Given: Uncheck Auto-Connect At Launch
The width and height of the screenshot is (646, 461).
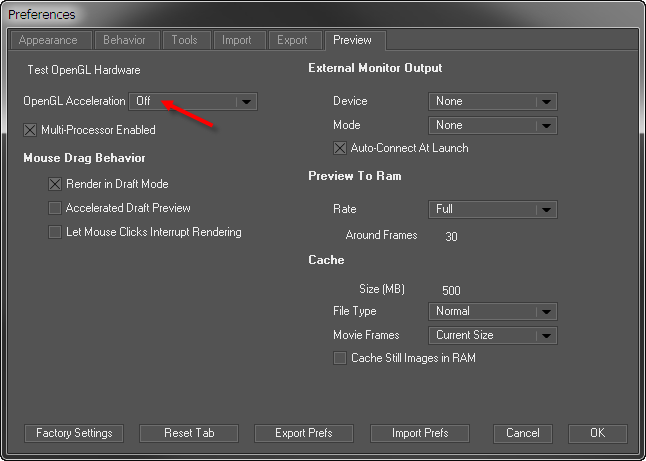Looking at the screenshot, I should point(340,148).
